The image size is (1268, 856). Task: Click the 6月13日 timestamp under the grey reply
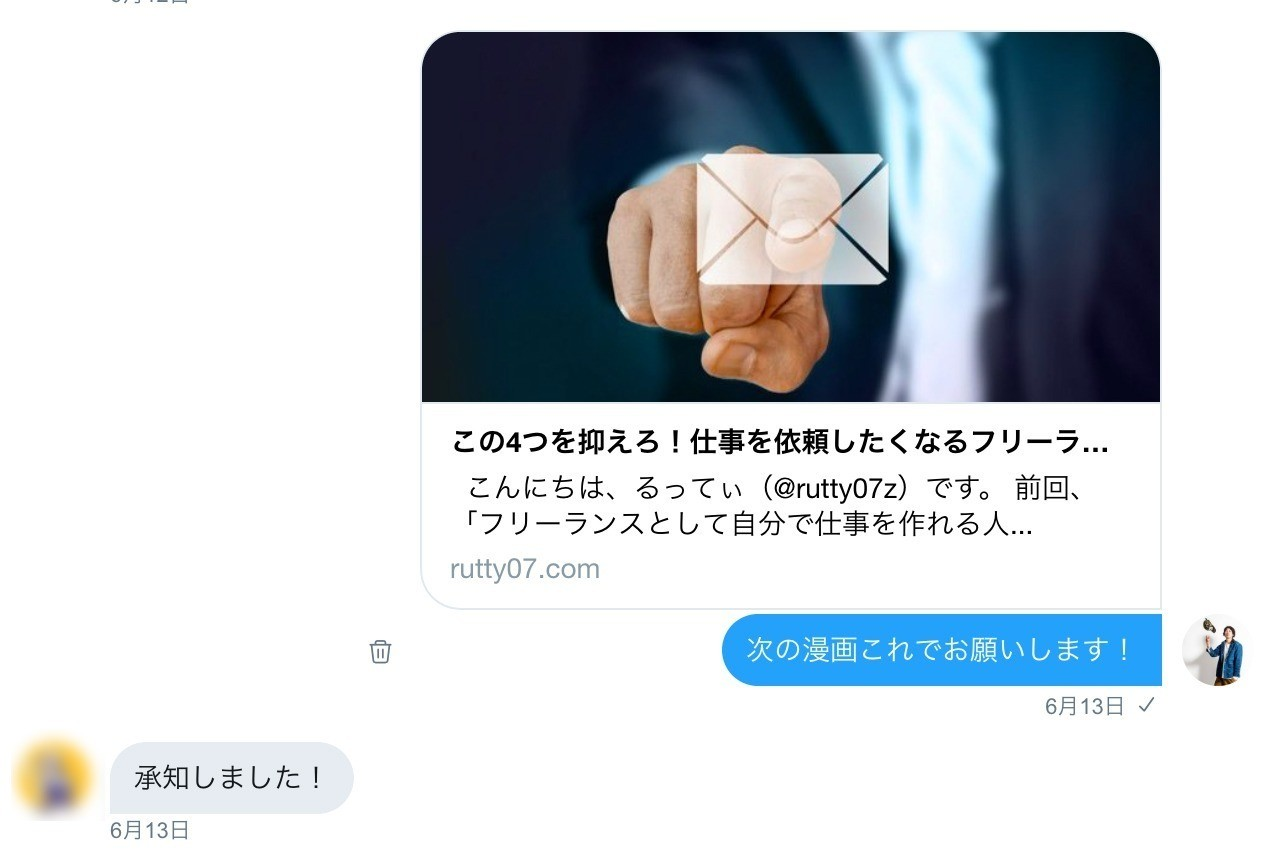[150, 830]
